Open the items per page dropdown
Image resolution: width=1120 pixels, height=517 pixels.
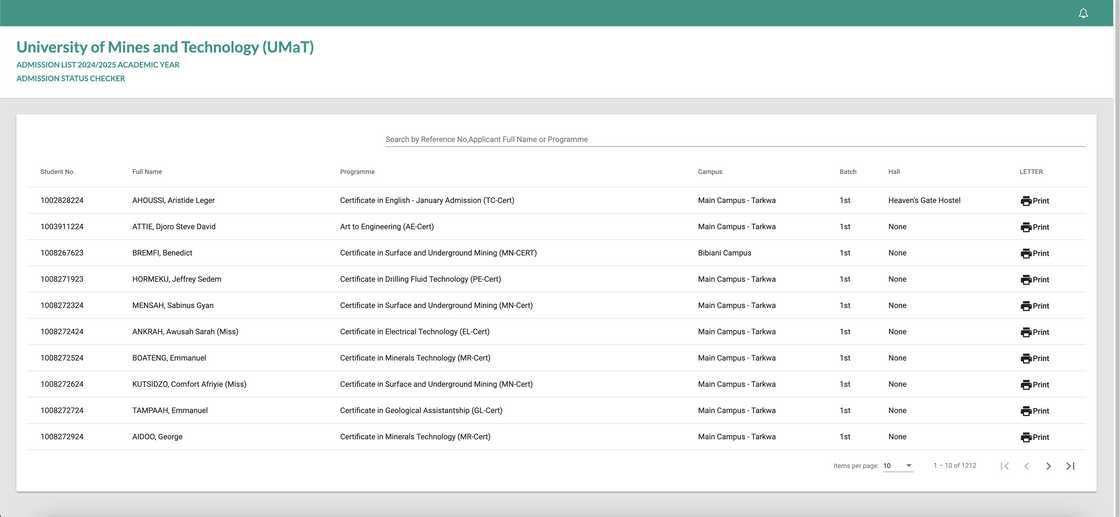point(898,466)
